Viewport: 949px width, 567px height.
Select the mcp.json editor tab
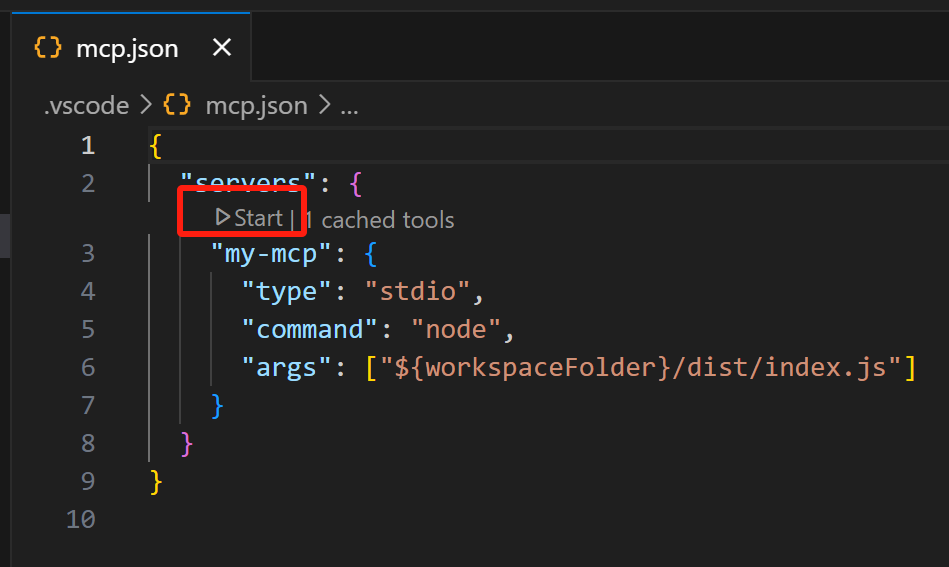pos(127,48)
